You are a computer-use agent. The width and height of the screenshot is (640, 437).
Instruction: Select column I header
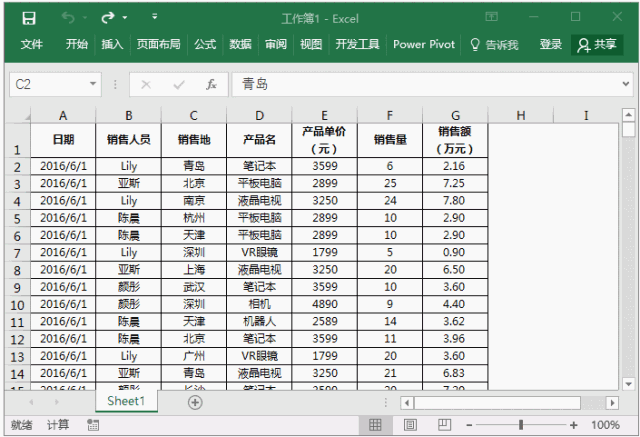pyautogui.click(x=586, y=115)
